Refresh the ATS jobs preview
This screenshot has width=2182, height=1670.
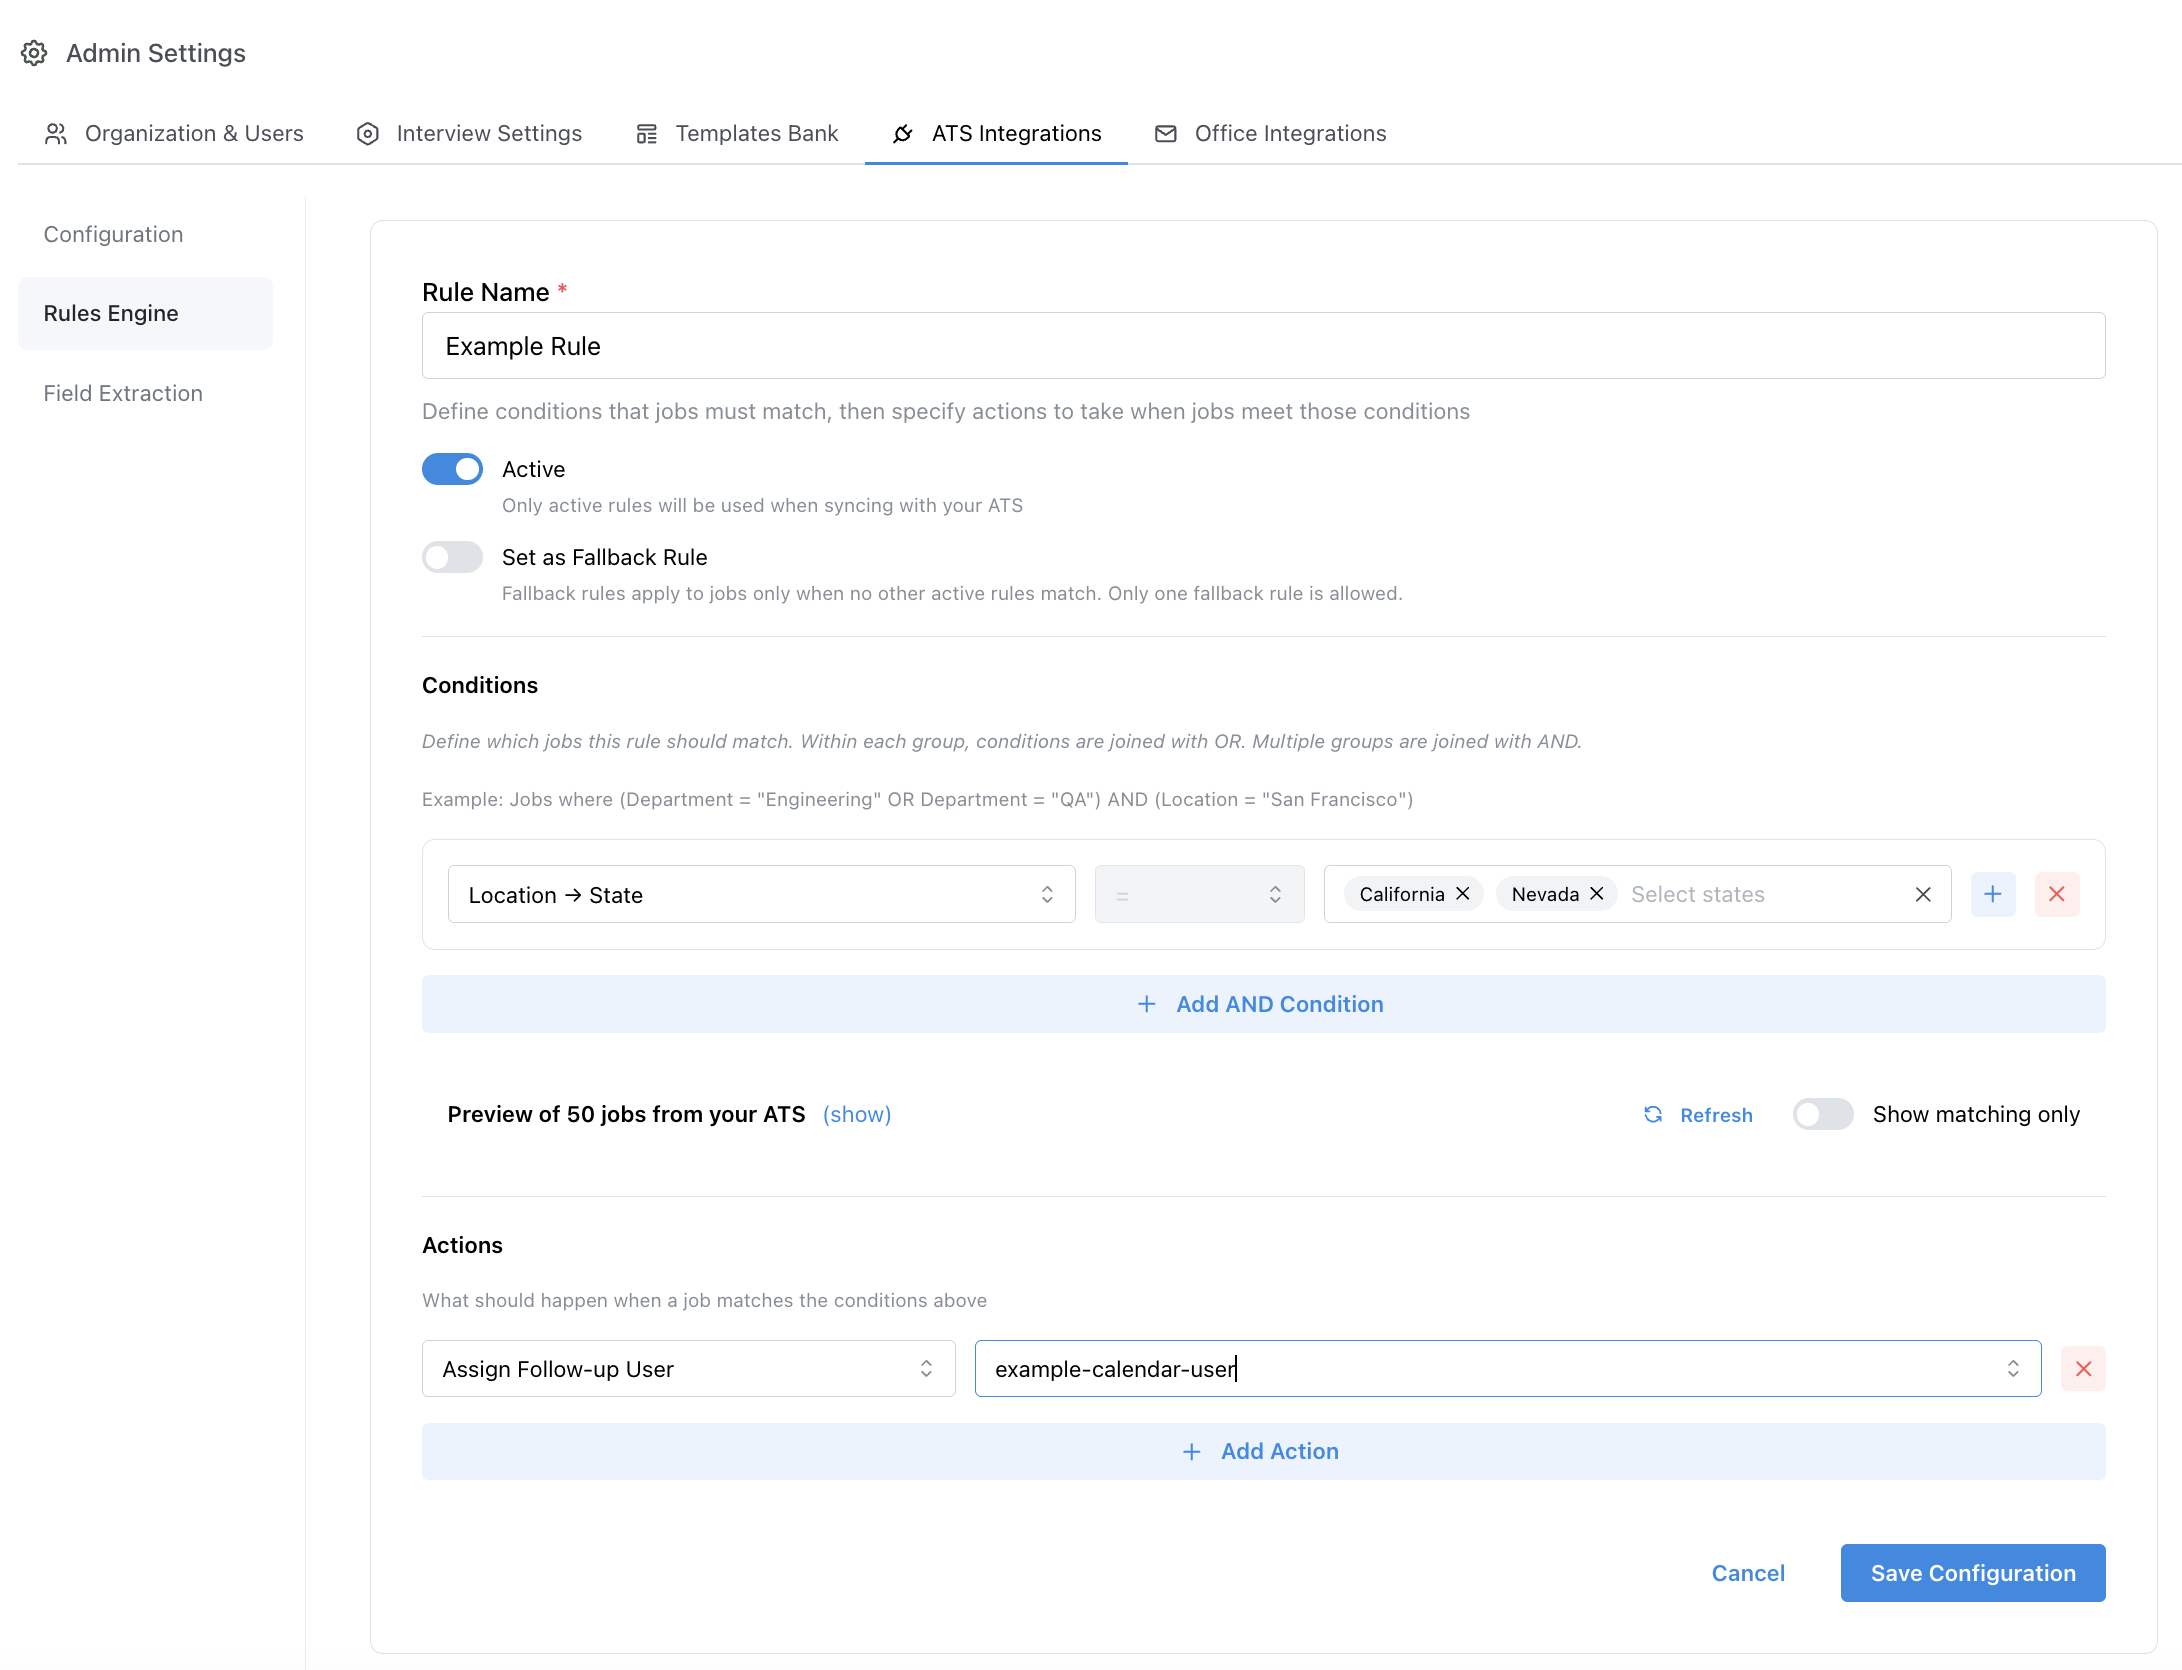(x=1697, y=1114)
